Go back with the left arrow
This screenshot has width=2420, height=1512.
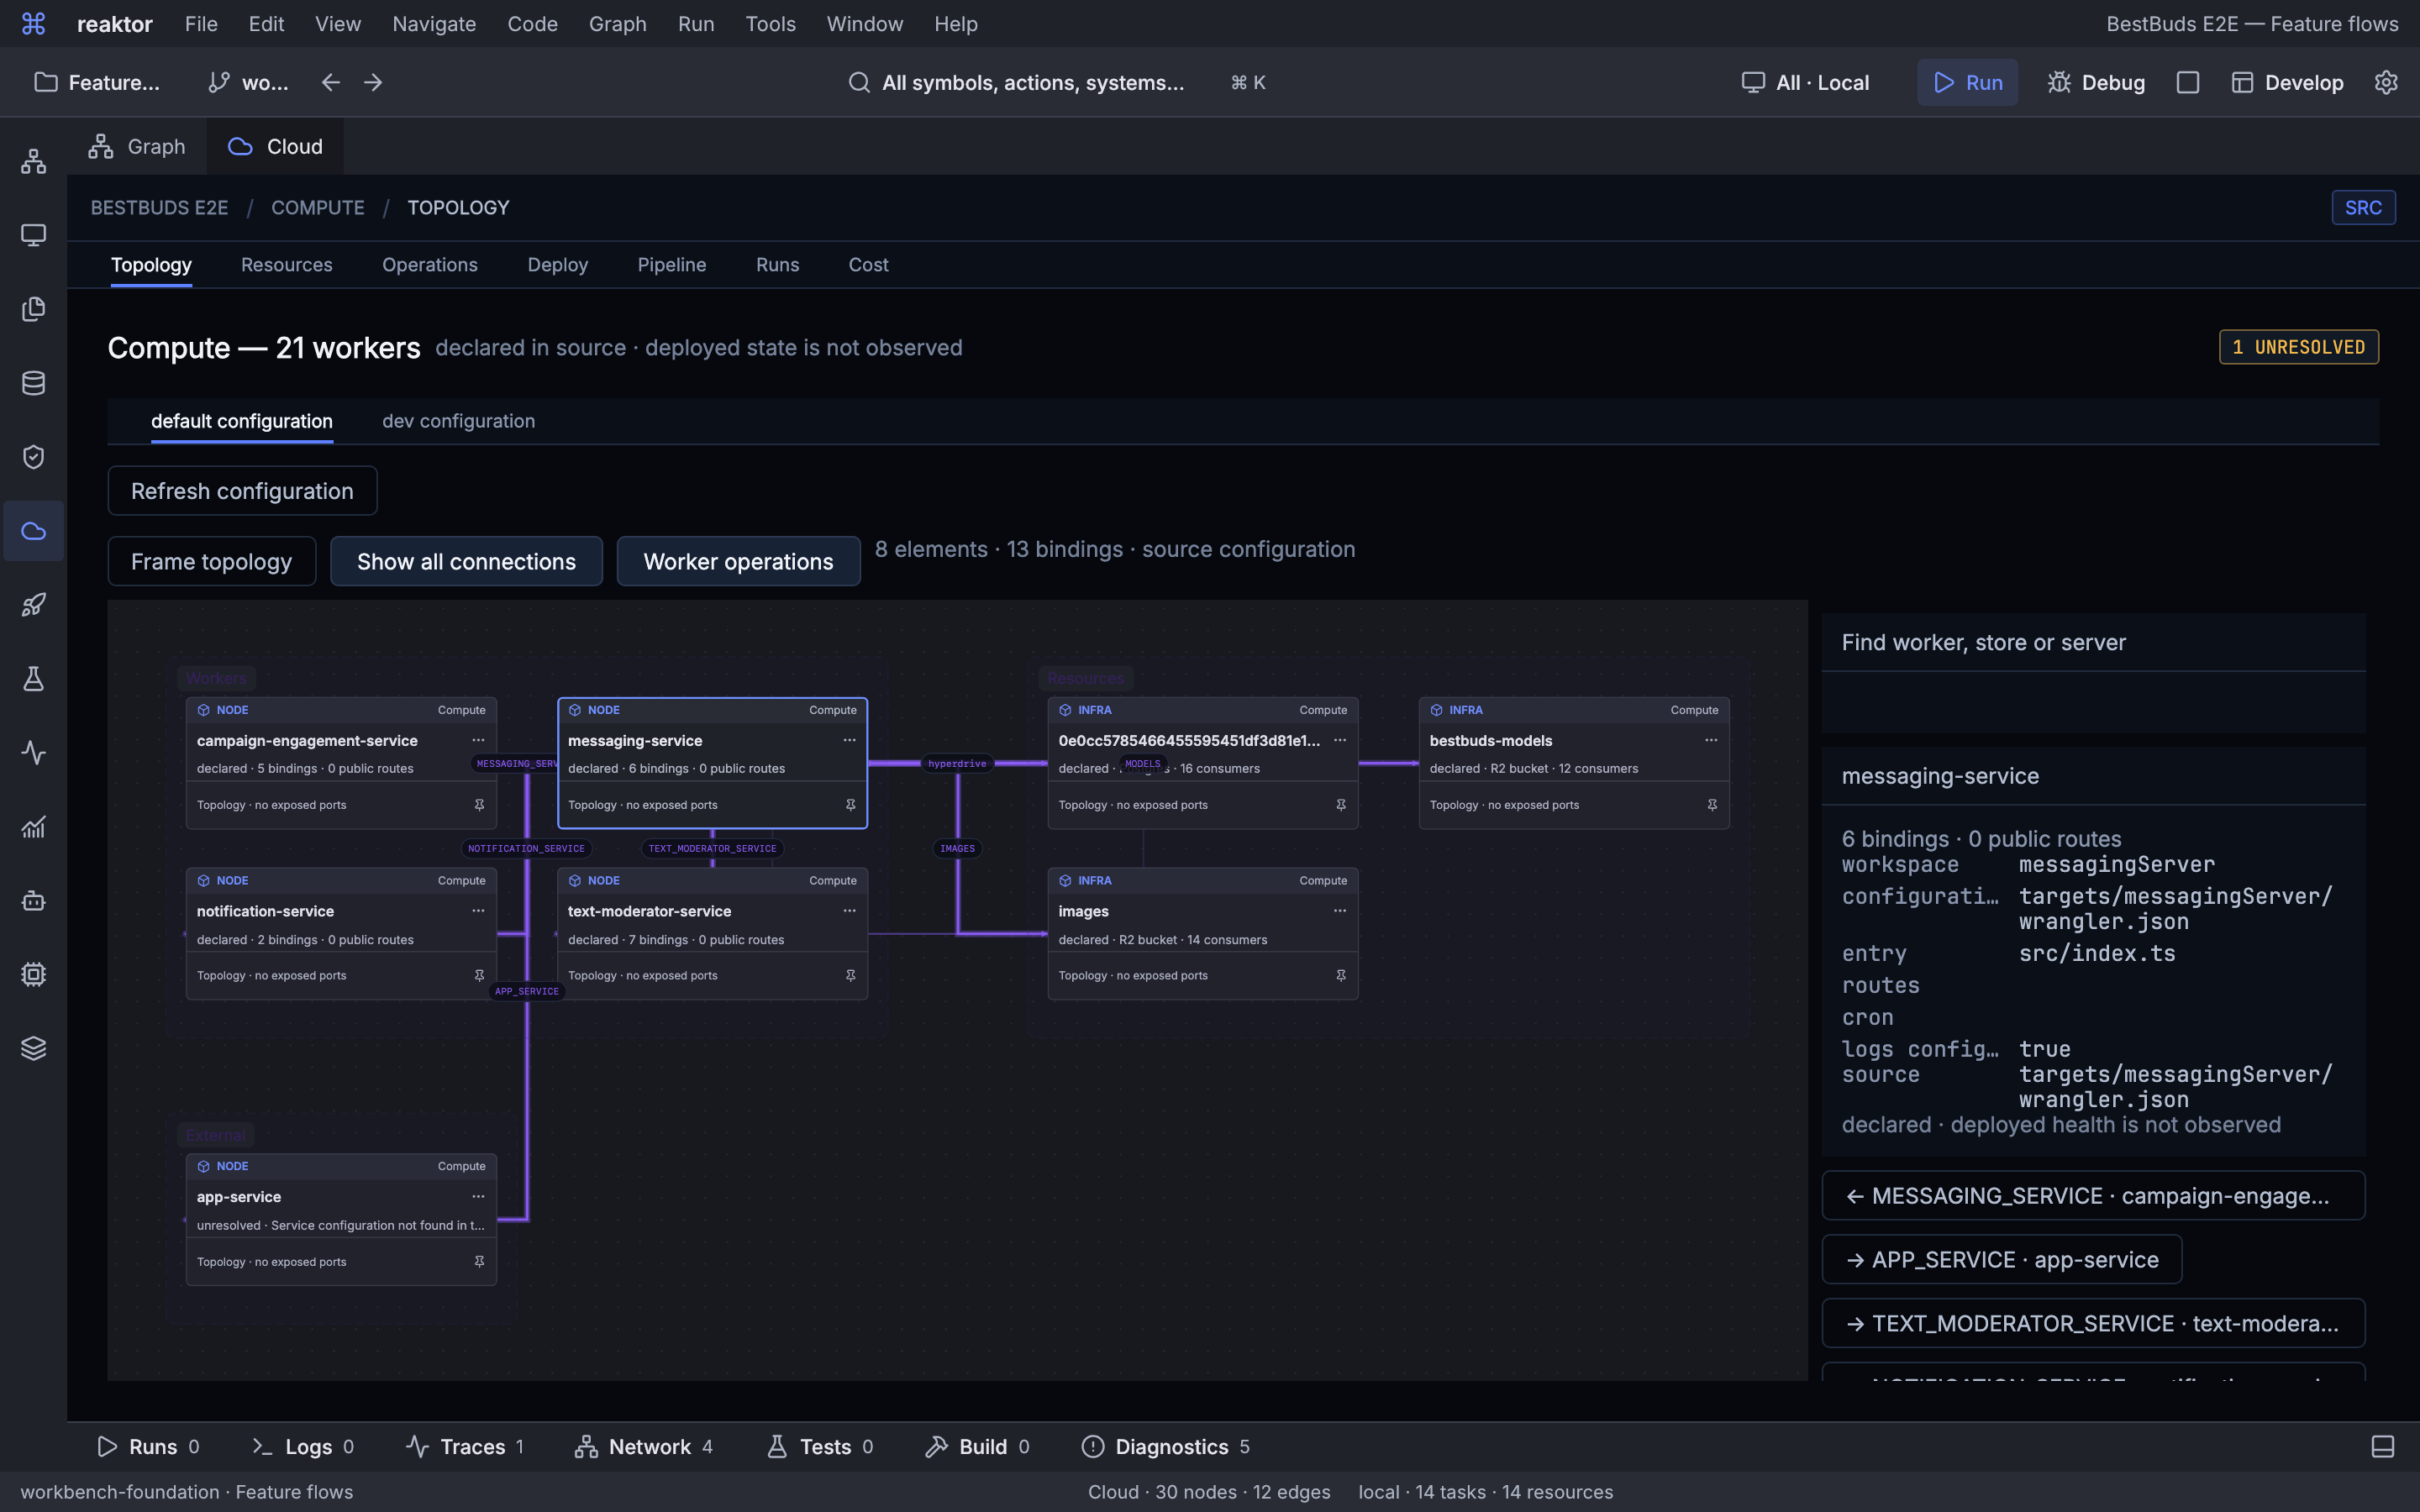click(331, 82)
